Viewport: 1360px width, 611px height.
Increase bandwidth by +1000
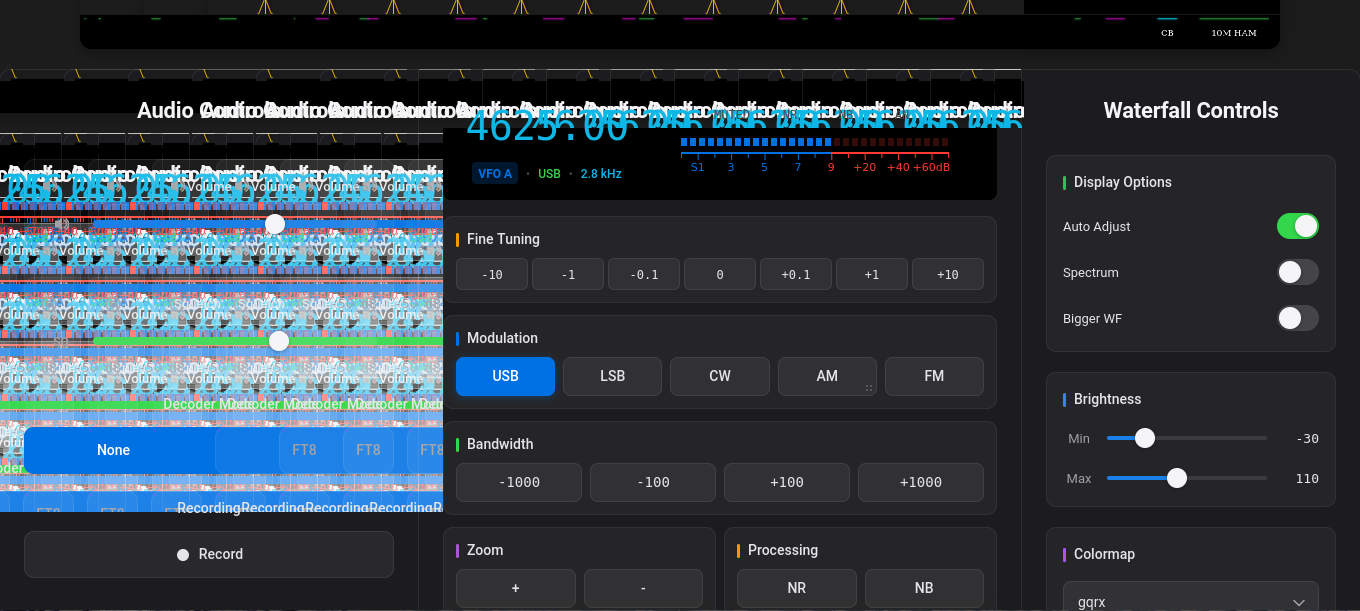pyautogui.click(x=920, y=482)
